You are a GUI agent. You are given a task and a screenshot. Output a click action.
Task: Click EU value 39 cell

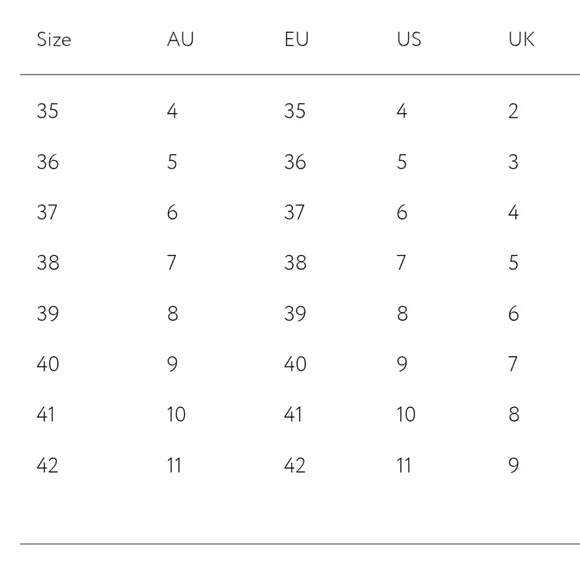[295, 314]
